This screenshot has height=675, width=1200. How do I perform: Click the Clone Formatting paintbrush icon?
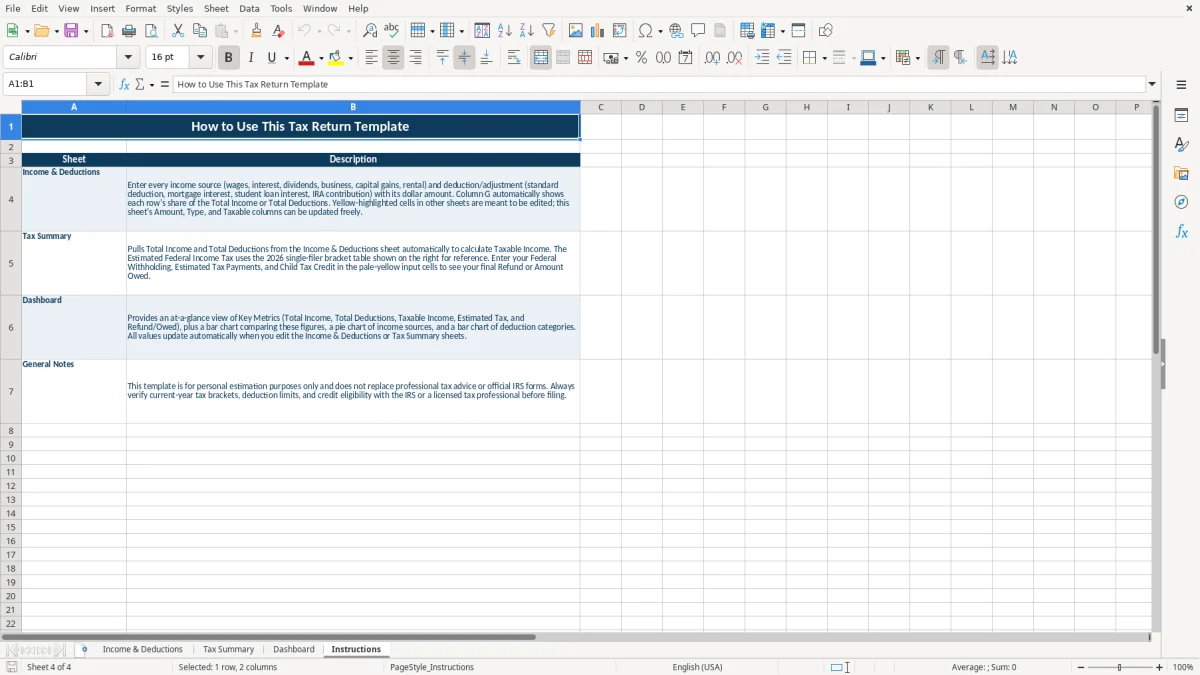pyautogui.click(x=256, y=31)
